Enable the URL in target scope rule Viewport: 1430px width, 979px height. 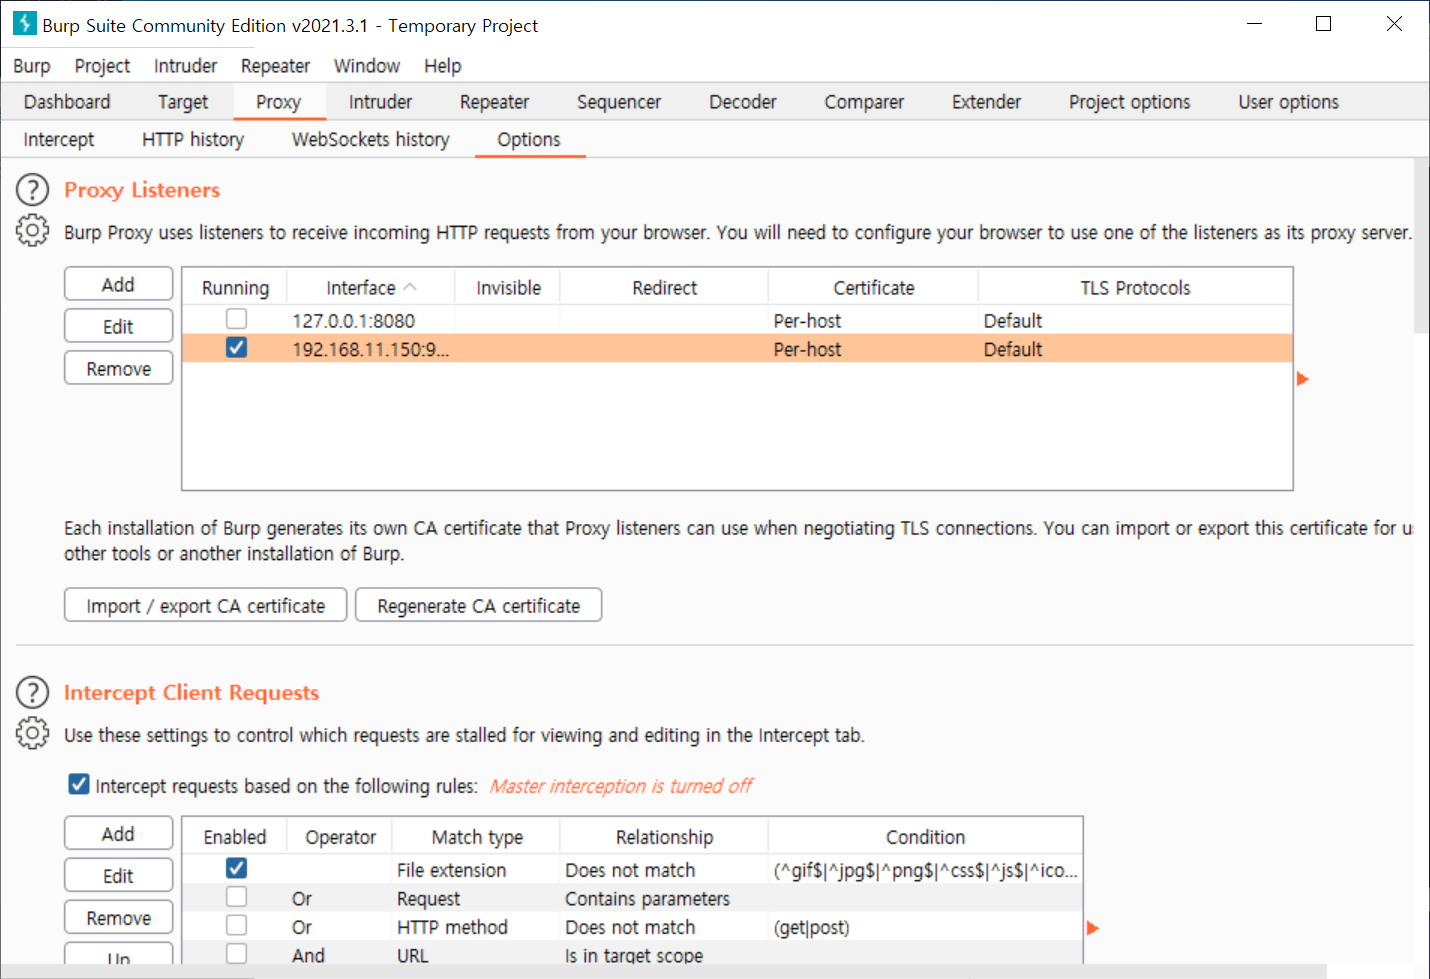pos(236,954)
